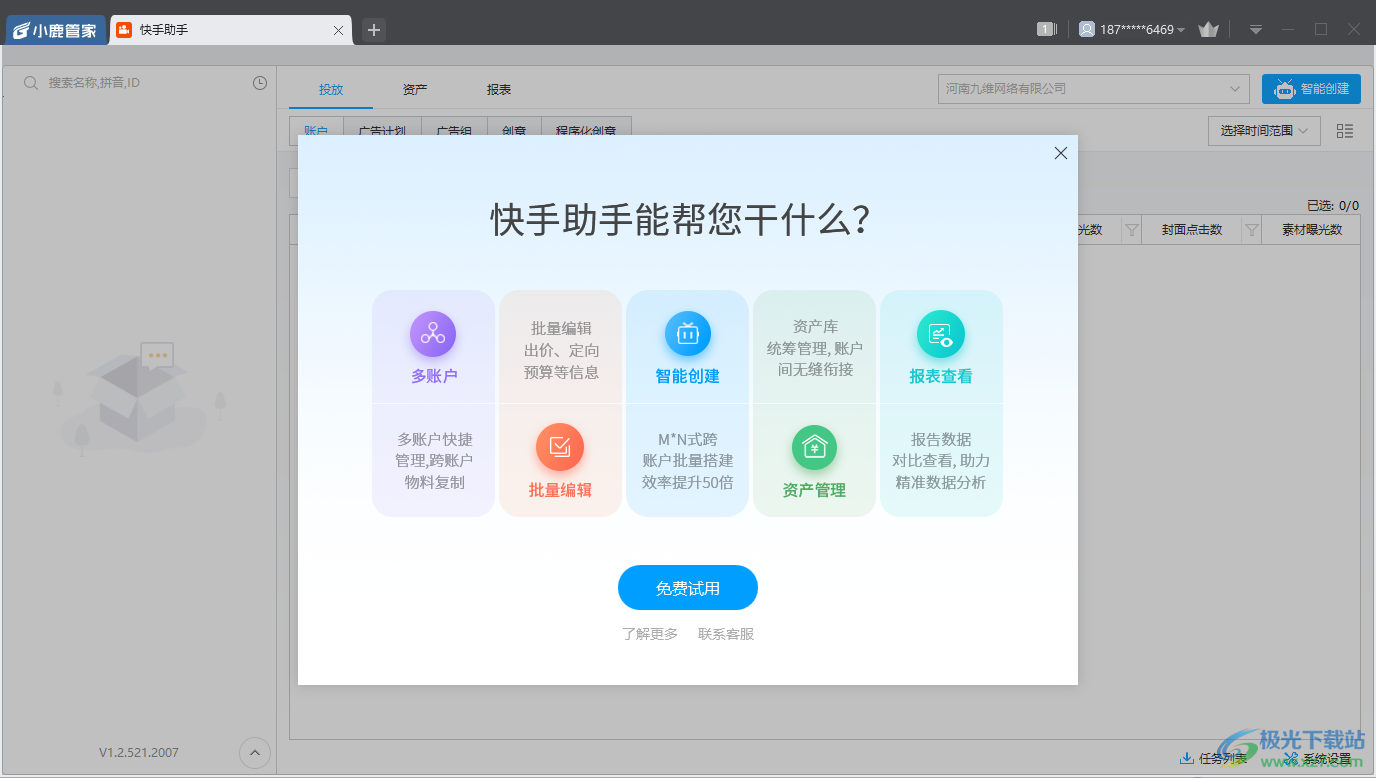
Task: Click the 批量编辑 orange icon
Action: tap(560, 447)
